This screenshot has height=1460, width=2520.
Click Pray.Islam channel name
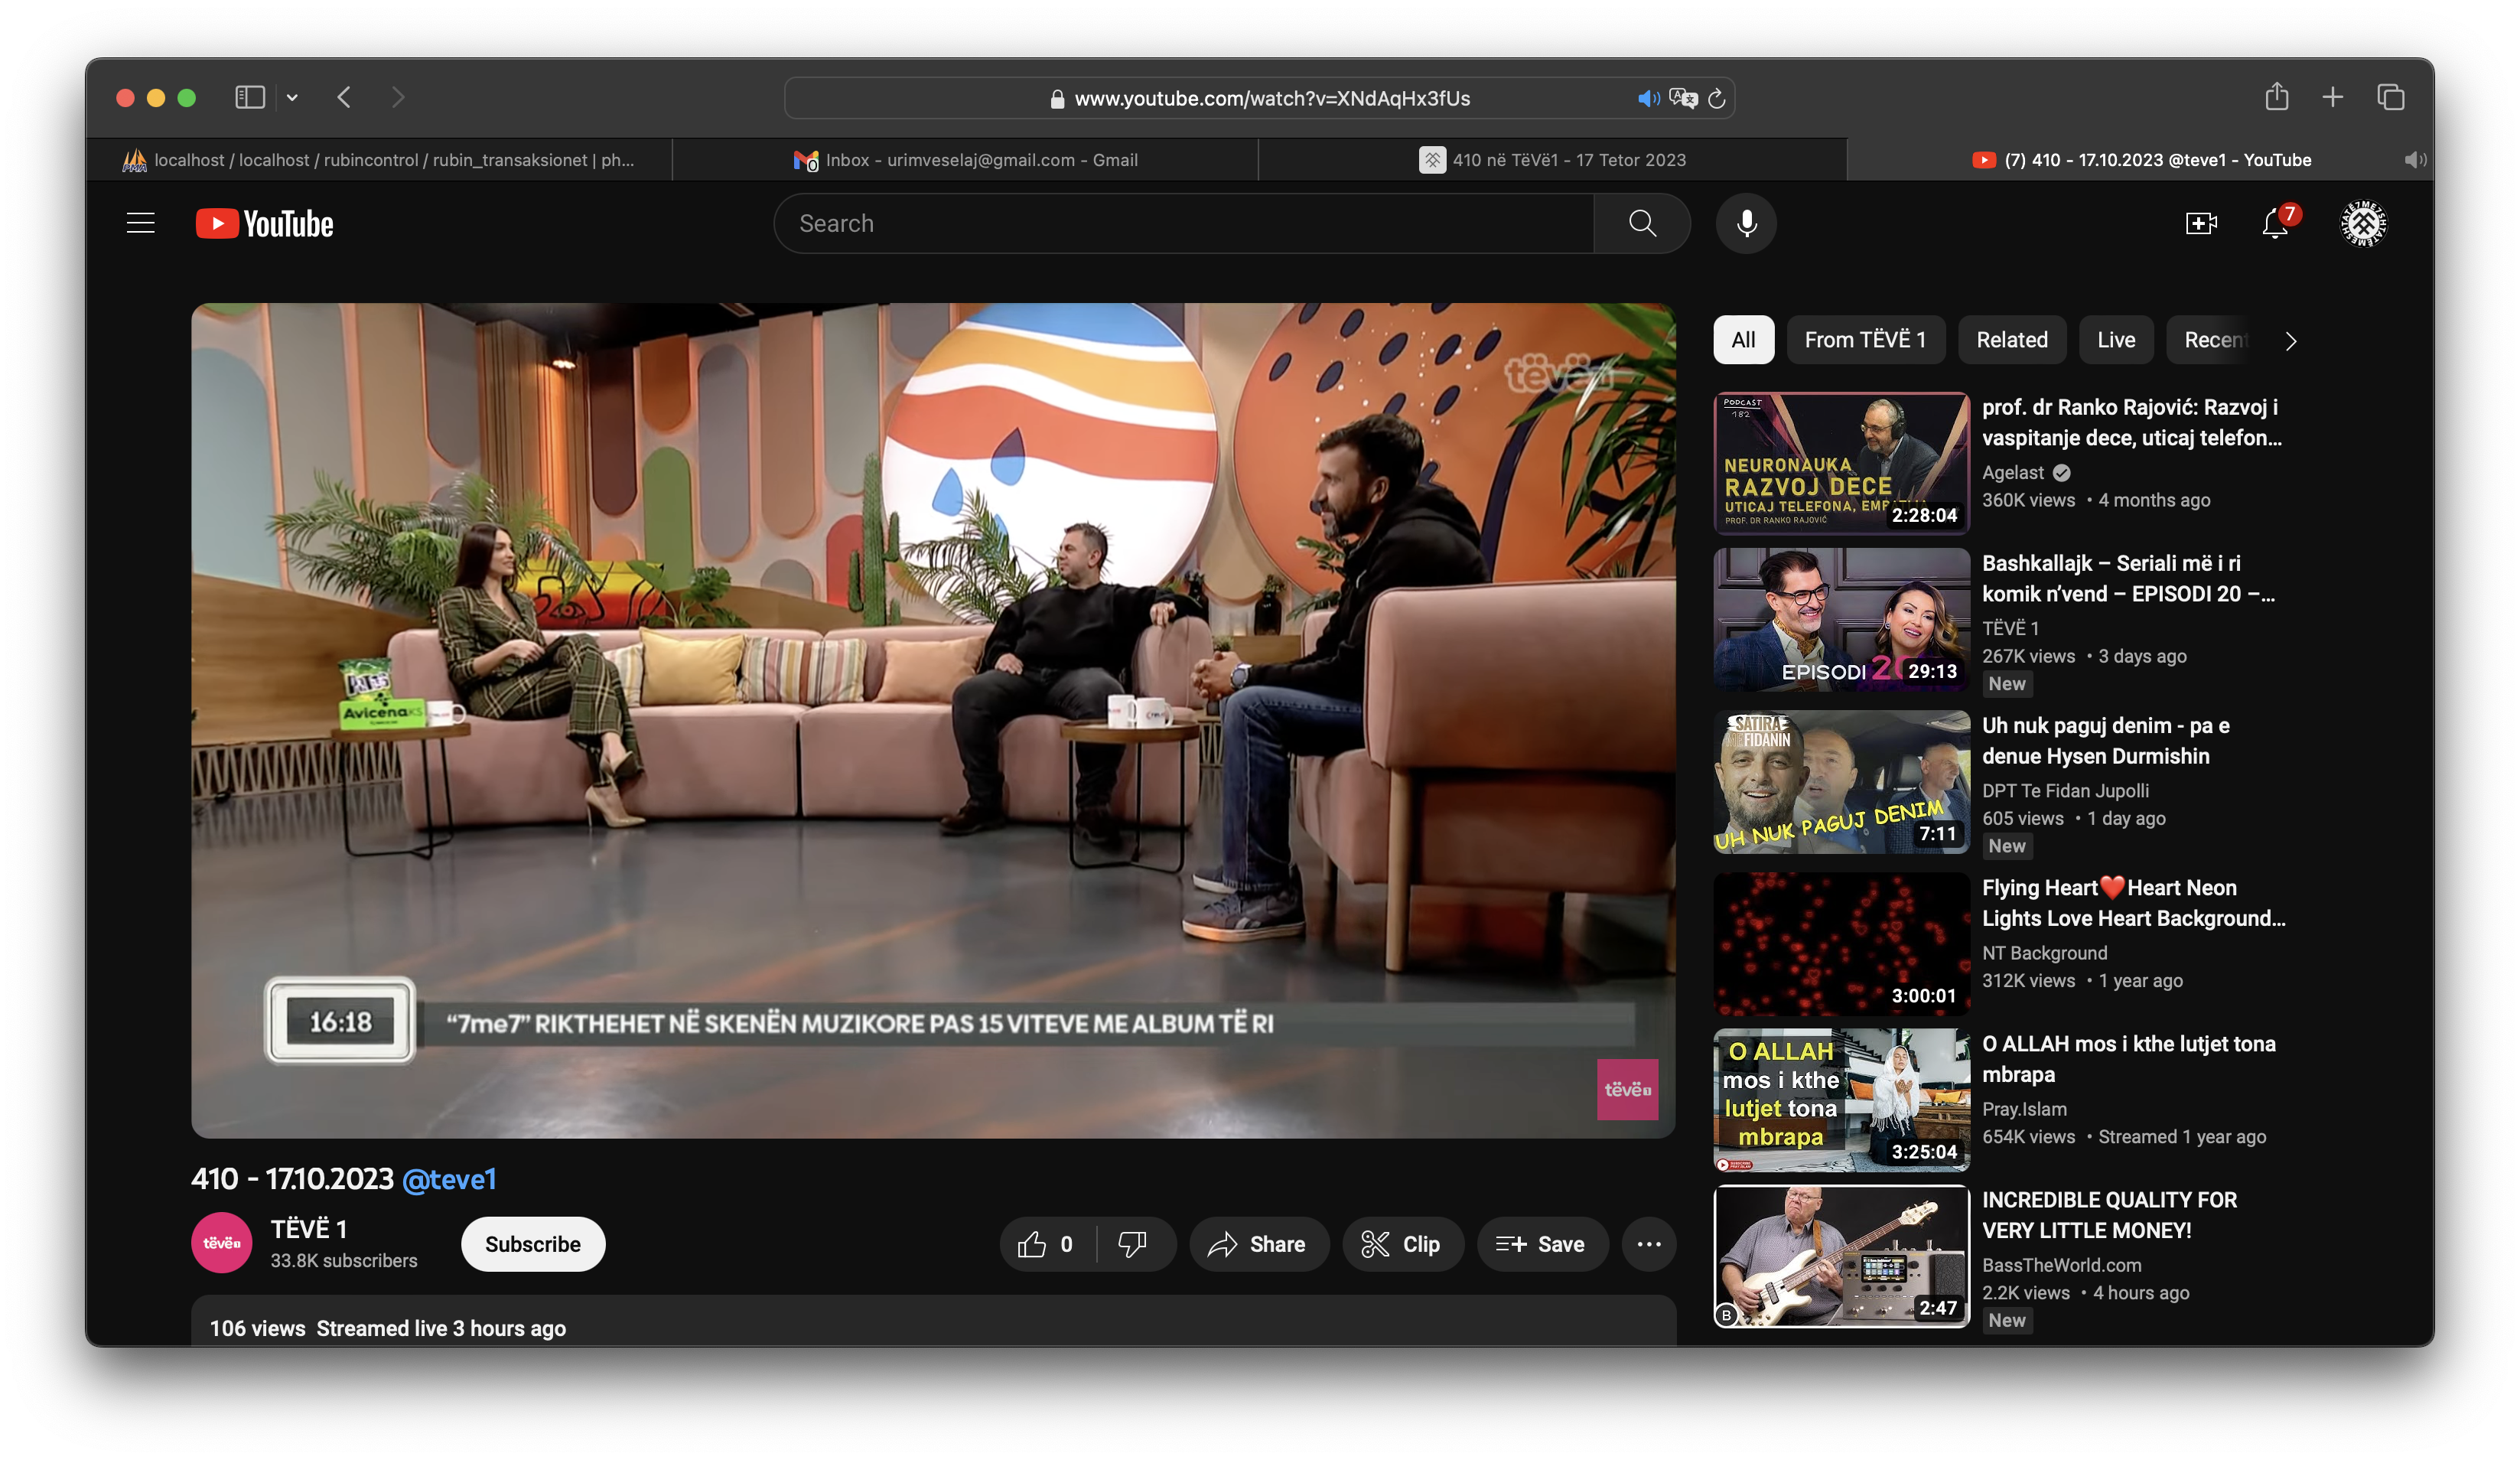click(2024, 1109)
